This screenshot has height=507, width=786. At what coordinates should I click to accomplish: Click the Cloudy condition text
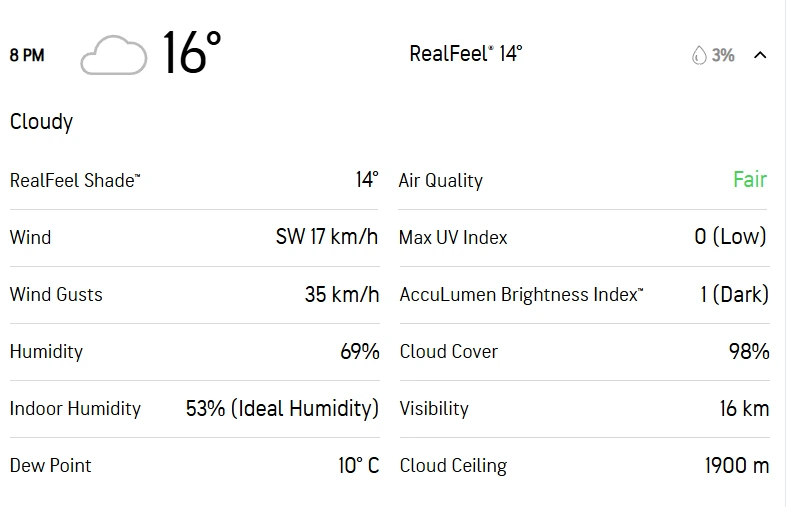click(x=42, y=122)
